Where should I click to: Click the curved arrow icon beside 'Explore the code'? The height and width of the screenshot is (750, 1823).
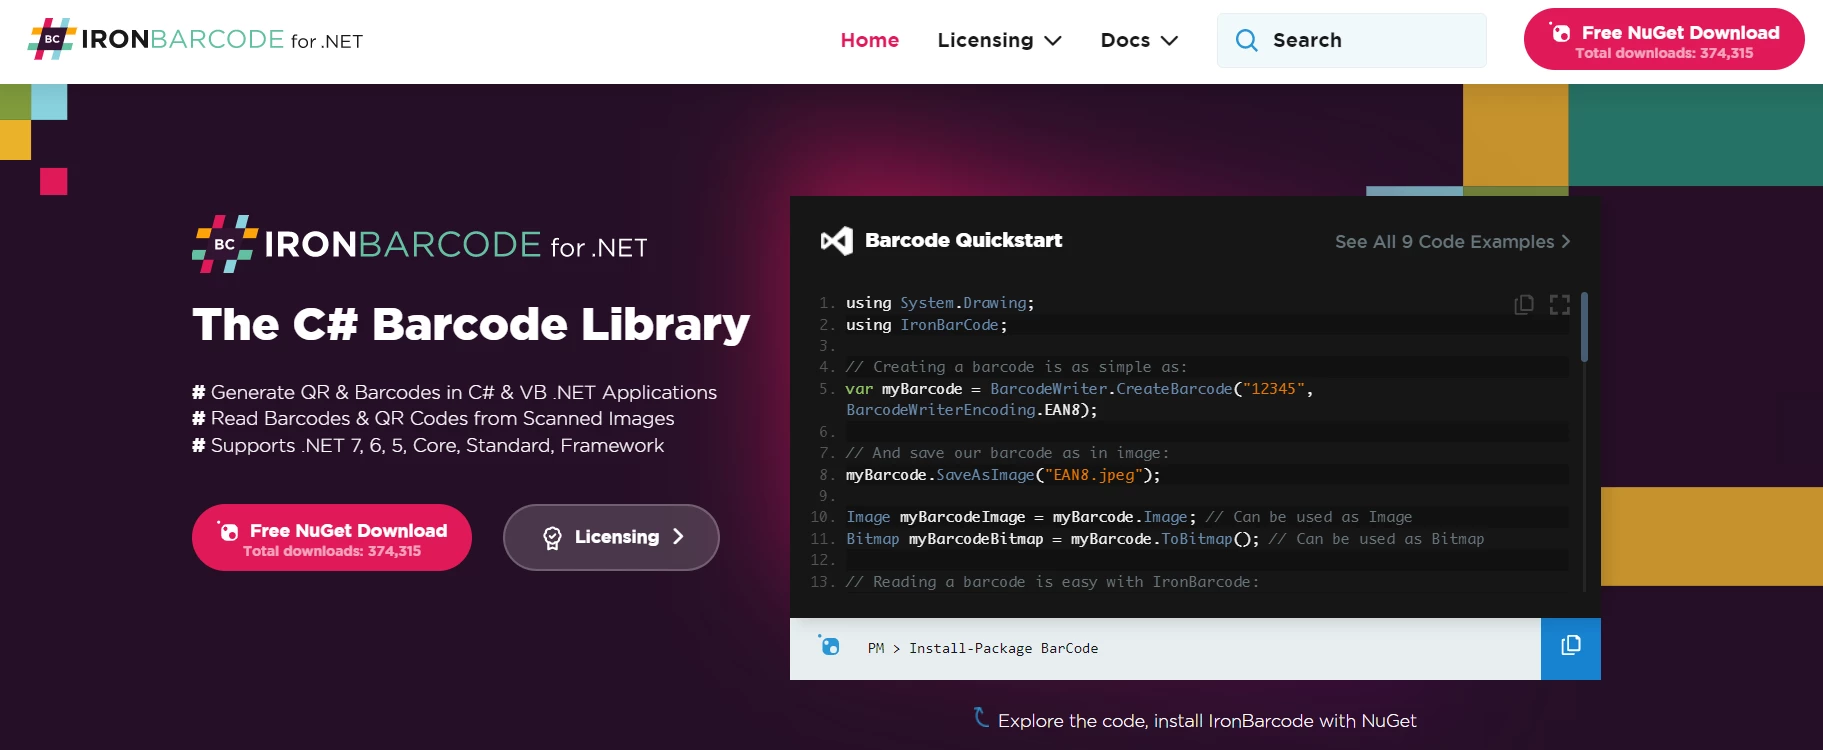(x=981, y=717)
